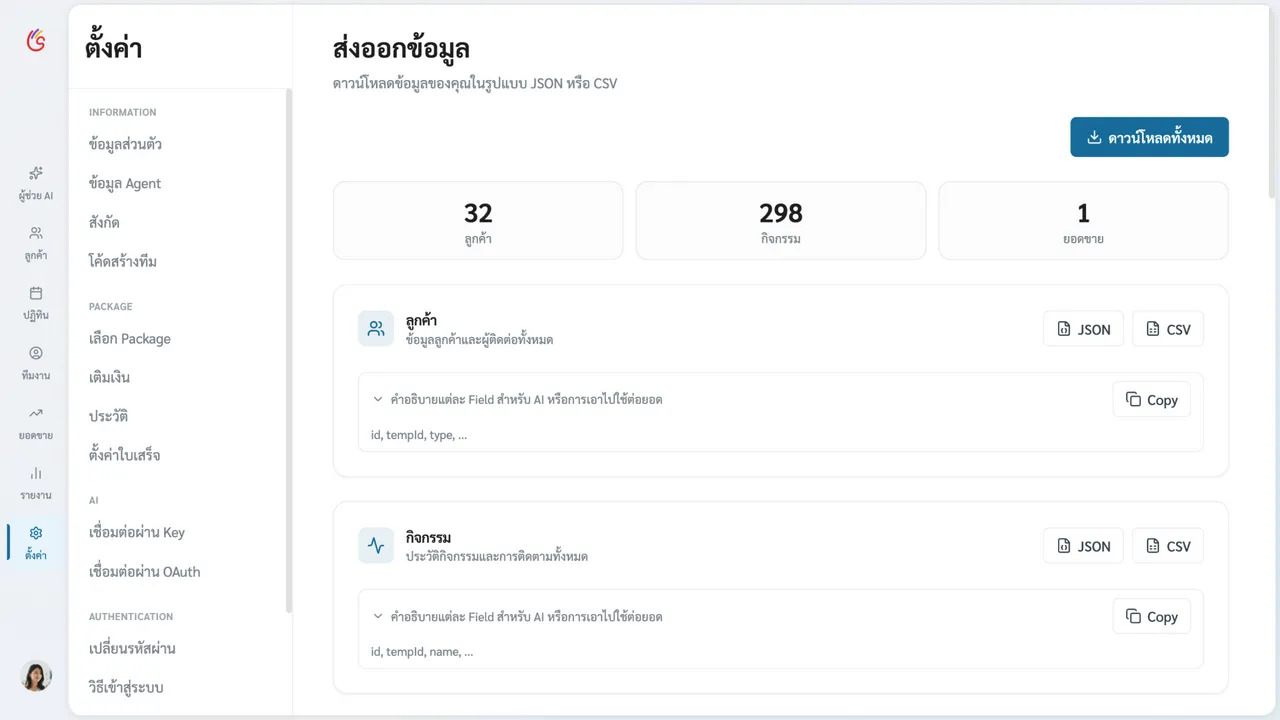1280x720 pixels.
Task: Export กิจกรรม data as CSV
Action: point(1168,546)
